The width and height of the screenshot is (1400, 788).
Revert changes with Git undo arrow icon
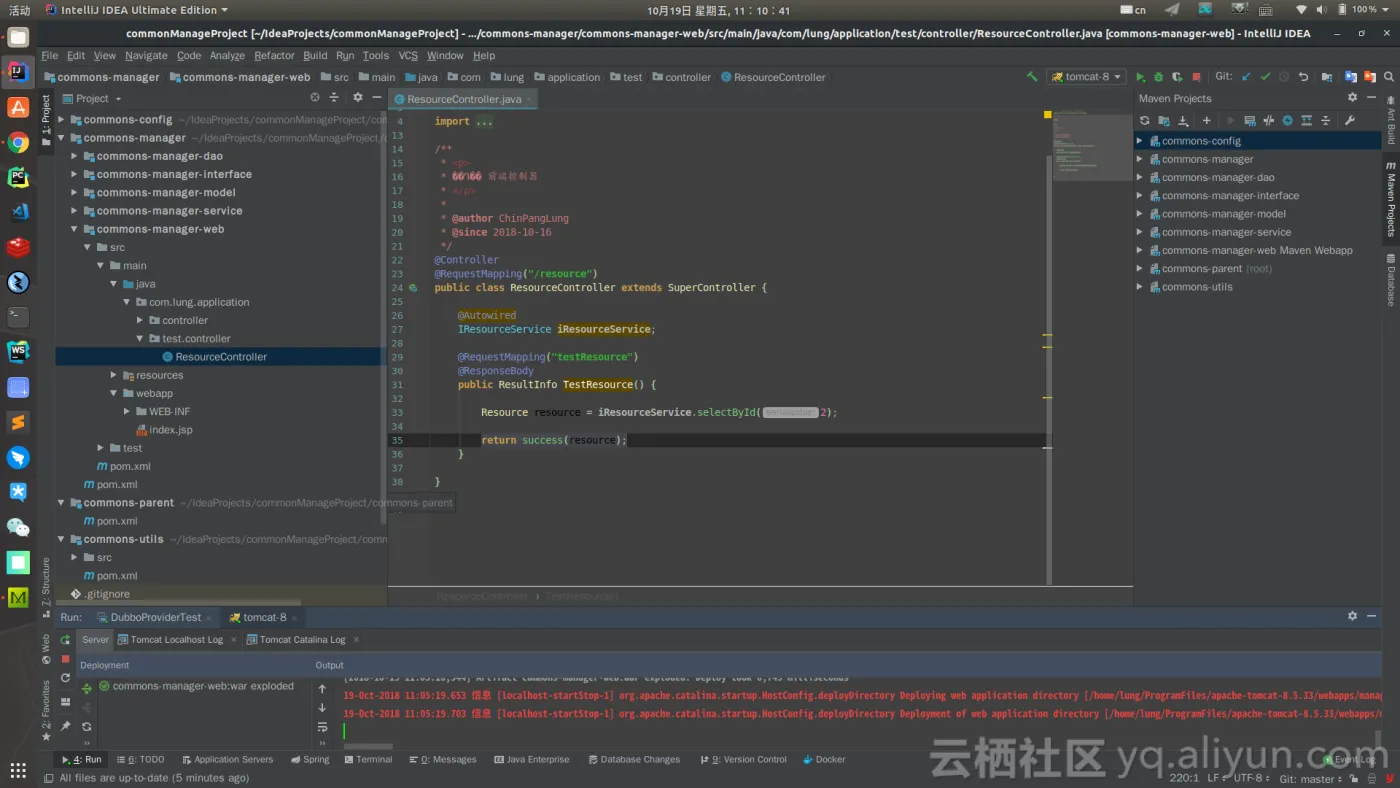1303,77
